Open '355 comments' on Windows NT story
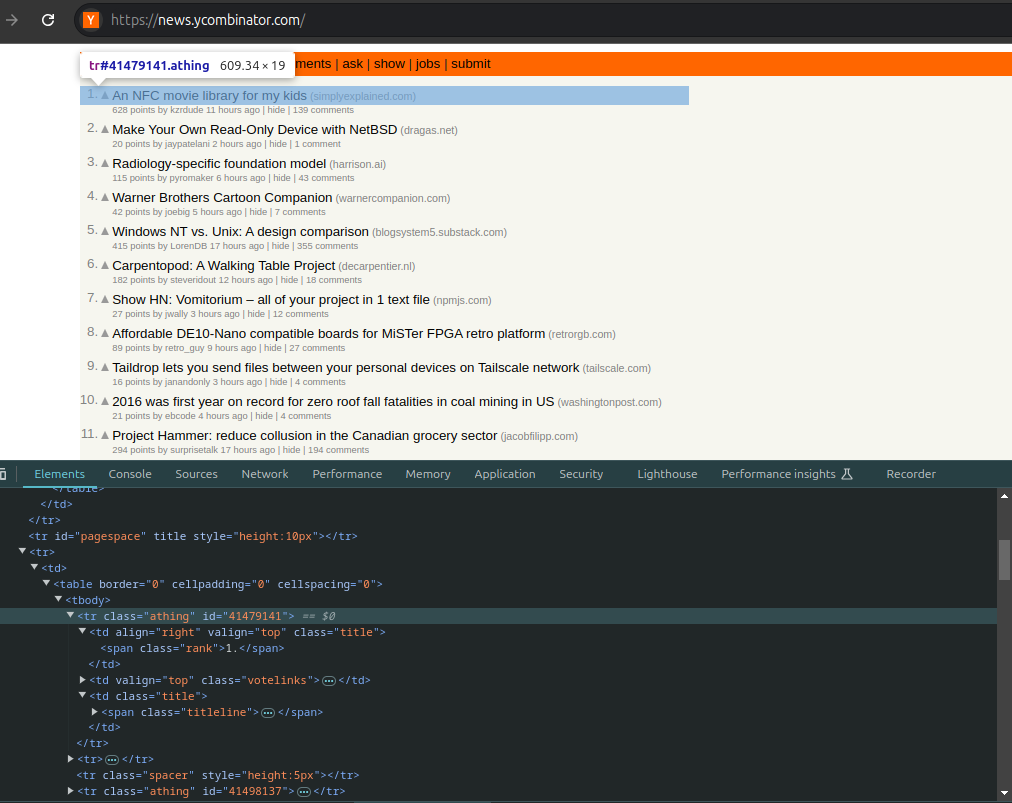Viewport: 1012px width, 803px height. pos(327,246)
